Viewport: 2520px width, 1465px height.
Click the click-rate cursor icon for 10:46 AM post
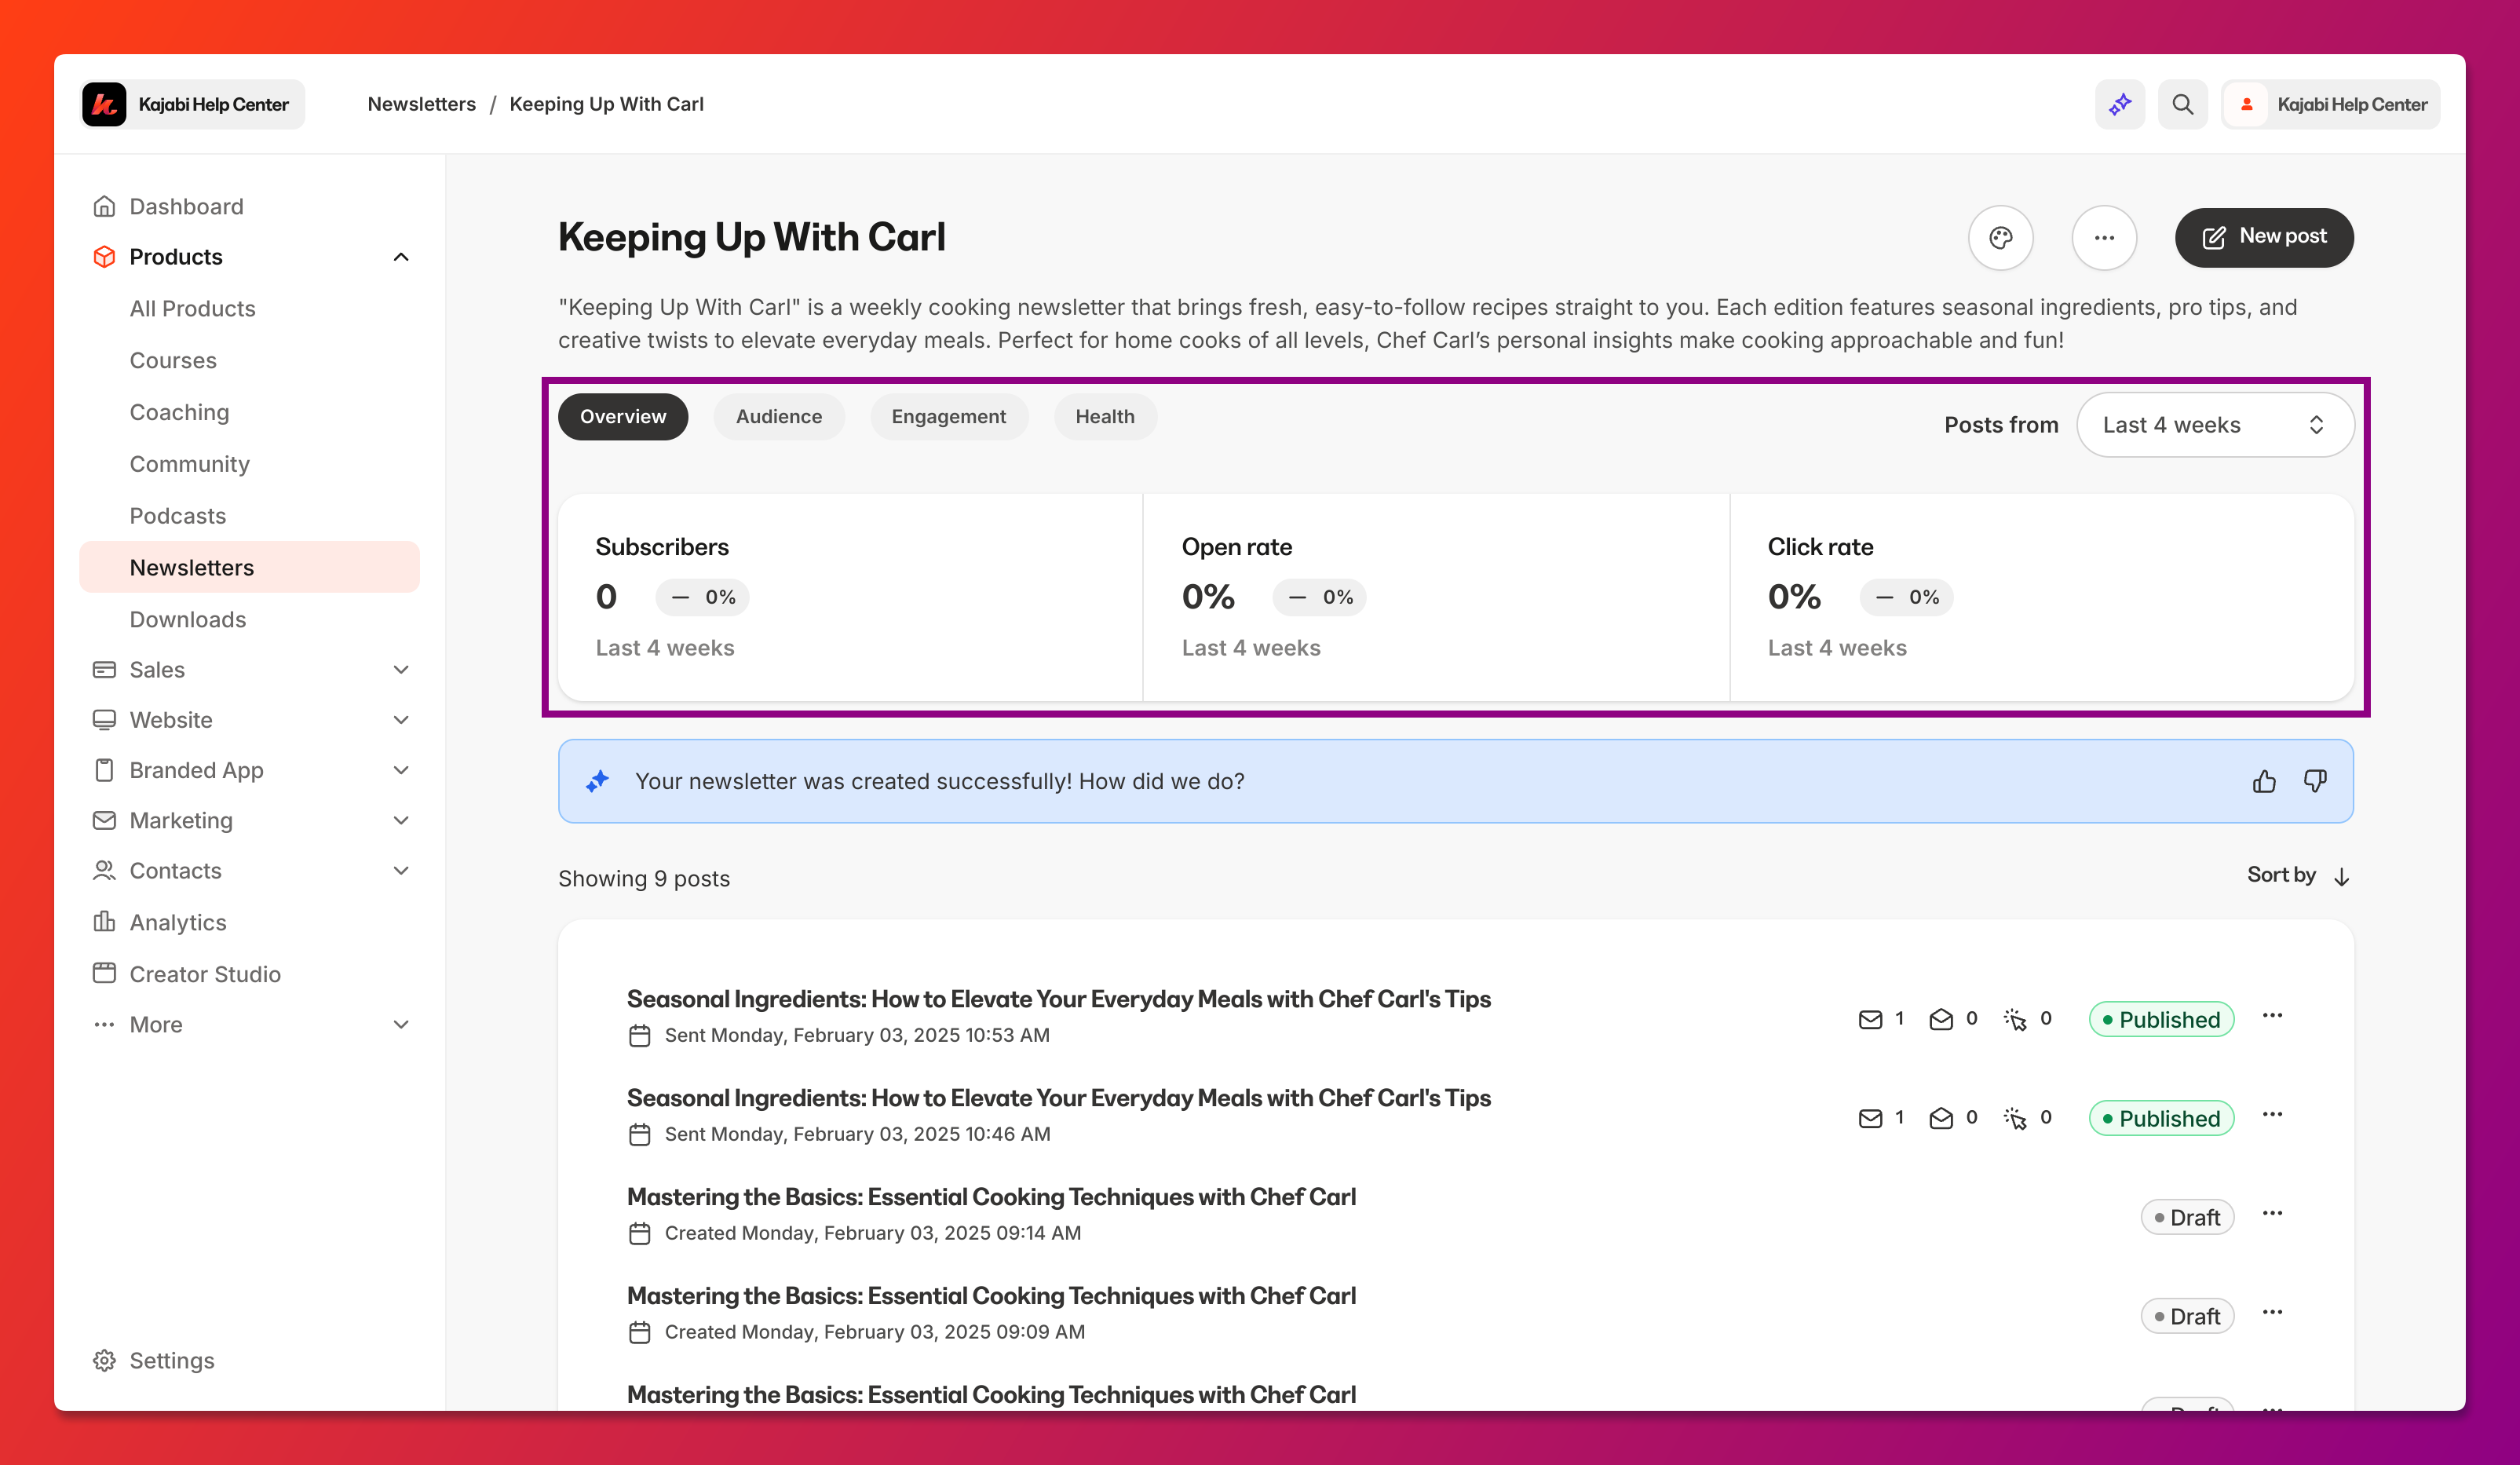click(x=2015, y=1118)
